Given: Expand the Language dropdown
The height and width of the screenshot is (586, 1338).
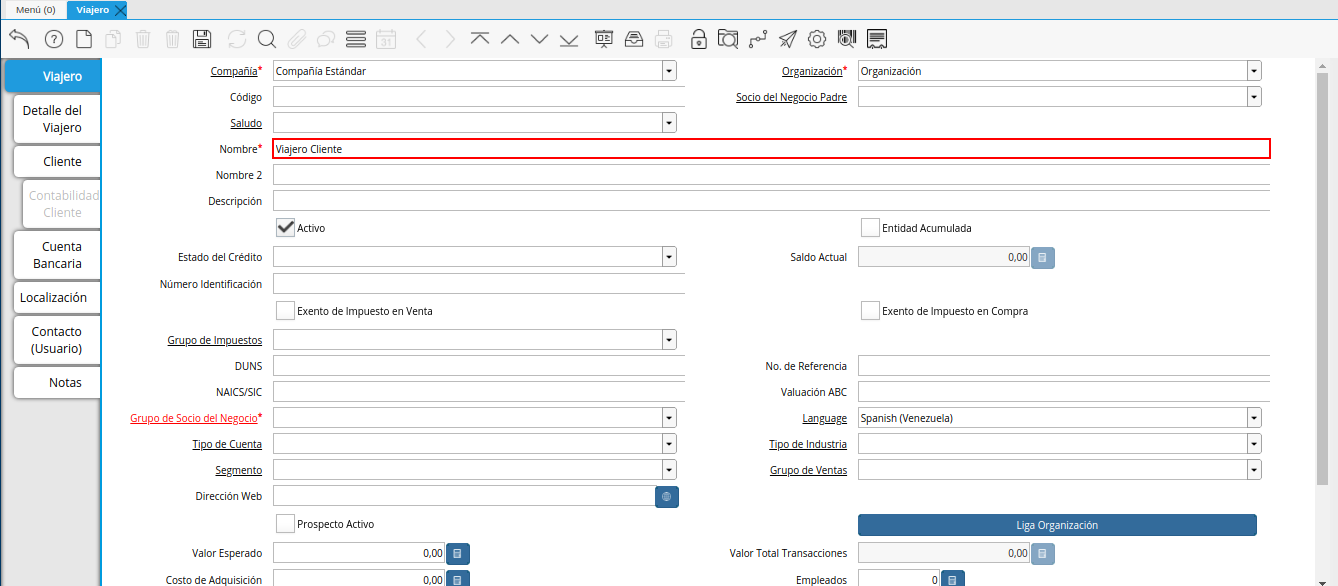Looking at the screenshot, I should [1253, 418].
